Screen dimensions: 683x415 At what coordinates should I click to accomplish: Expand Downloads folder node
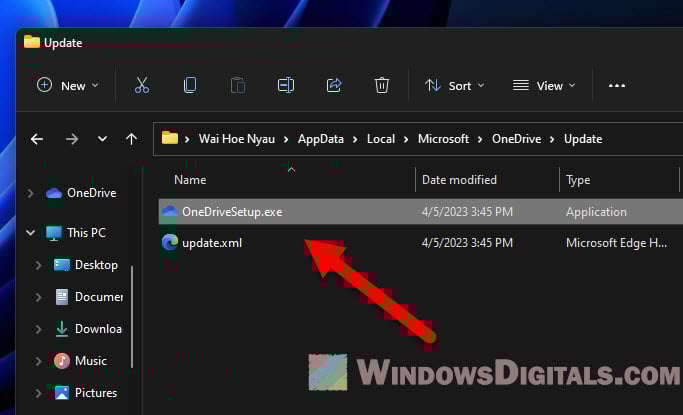pyautogui.click(x=38, y=329)
